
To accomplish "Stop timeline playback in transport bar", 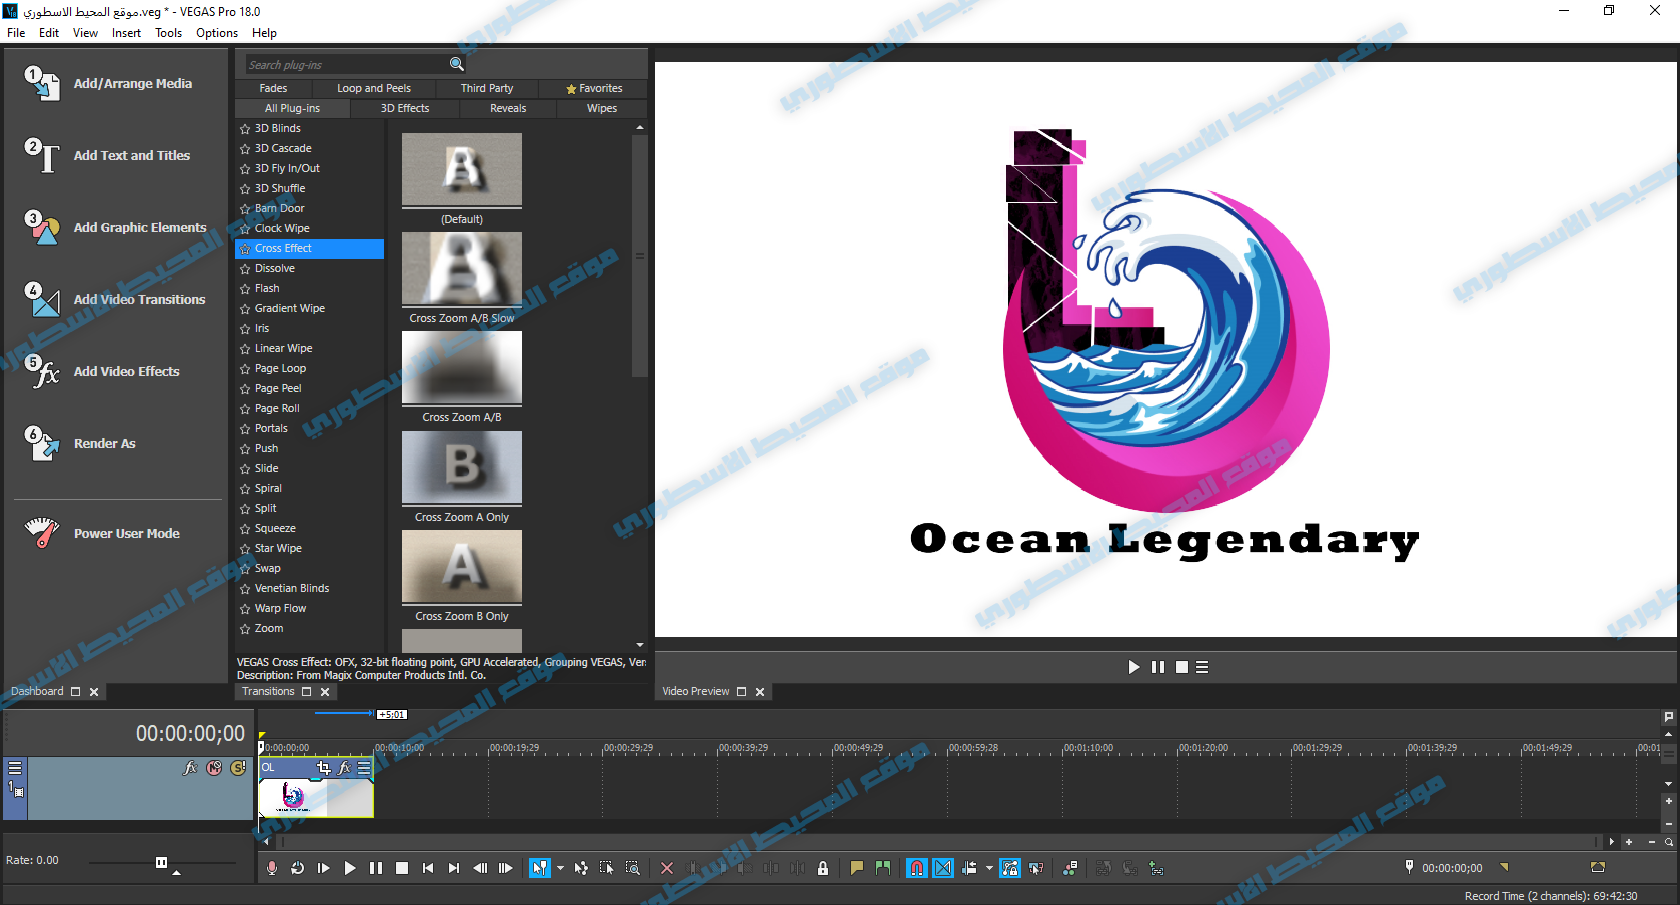I will tap(401, 868).
